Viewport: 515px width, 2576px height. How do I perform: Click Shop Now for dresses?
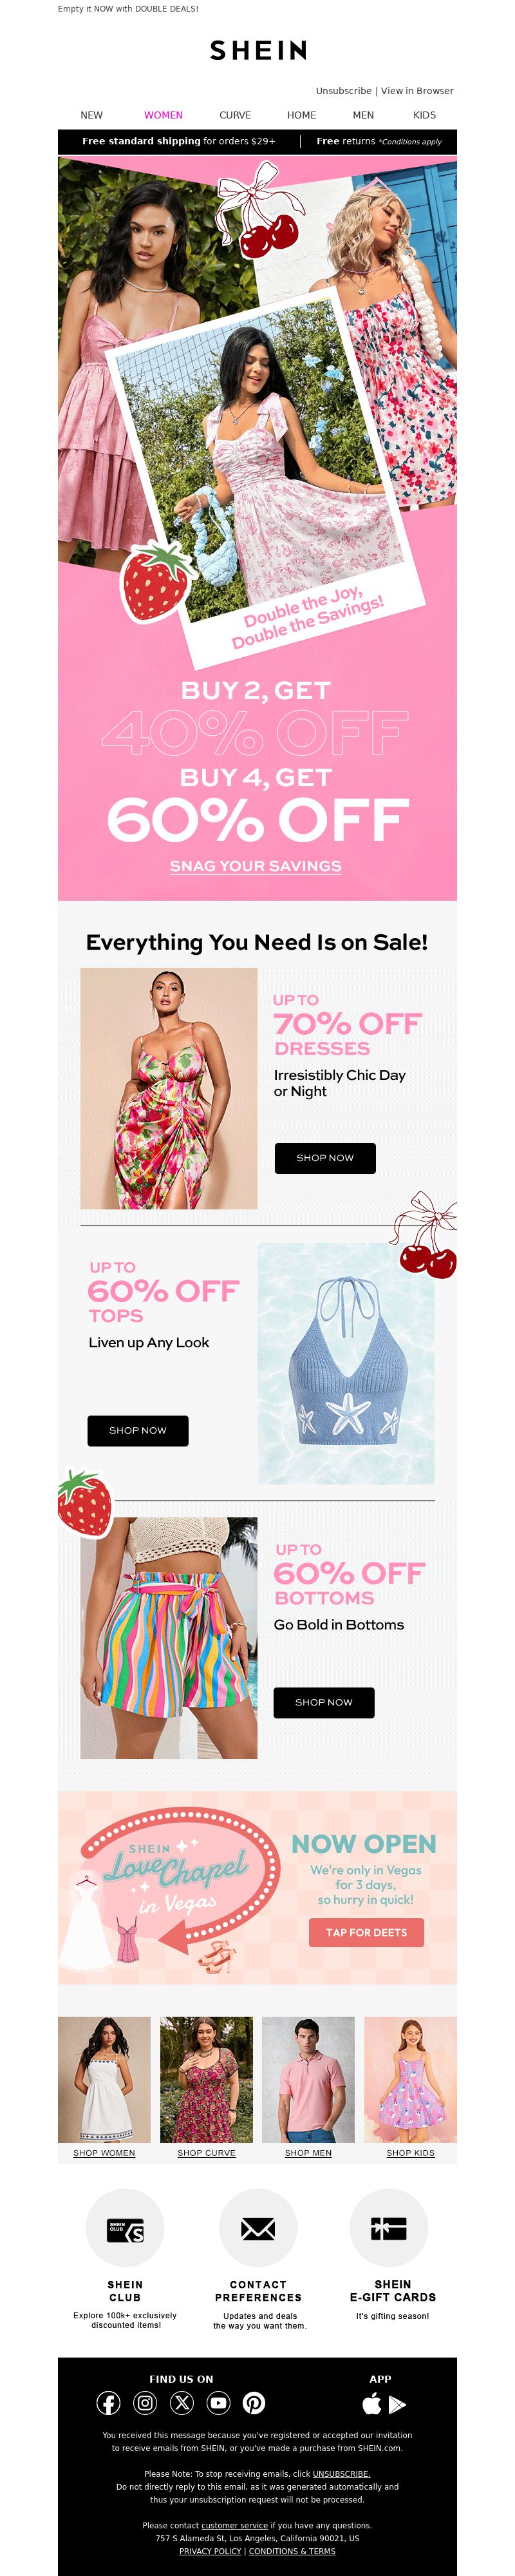tap(325, 1158)
